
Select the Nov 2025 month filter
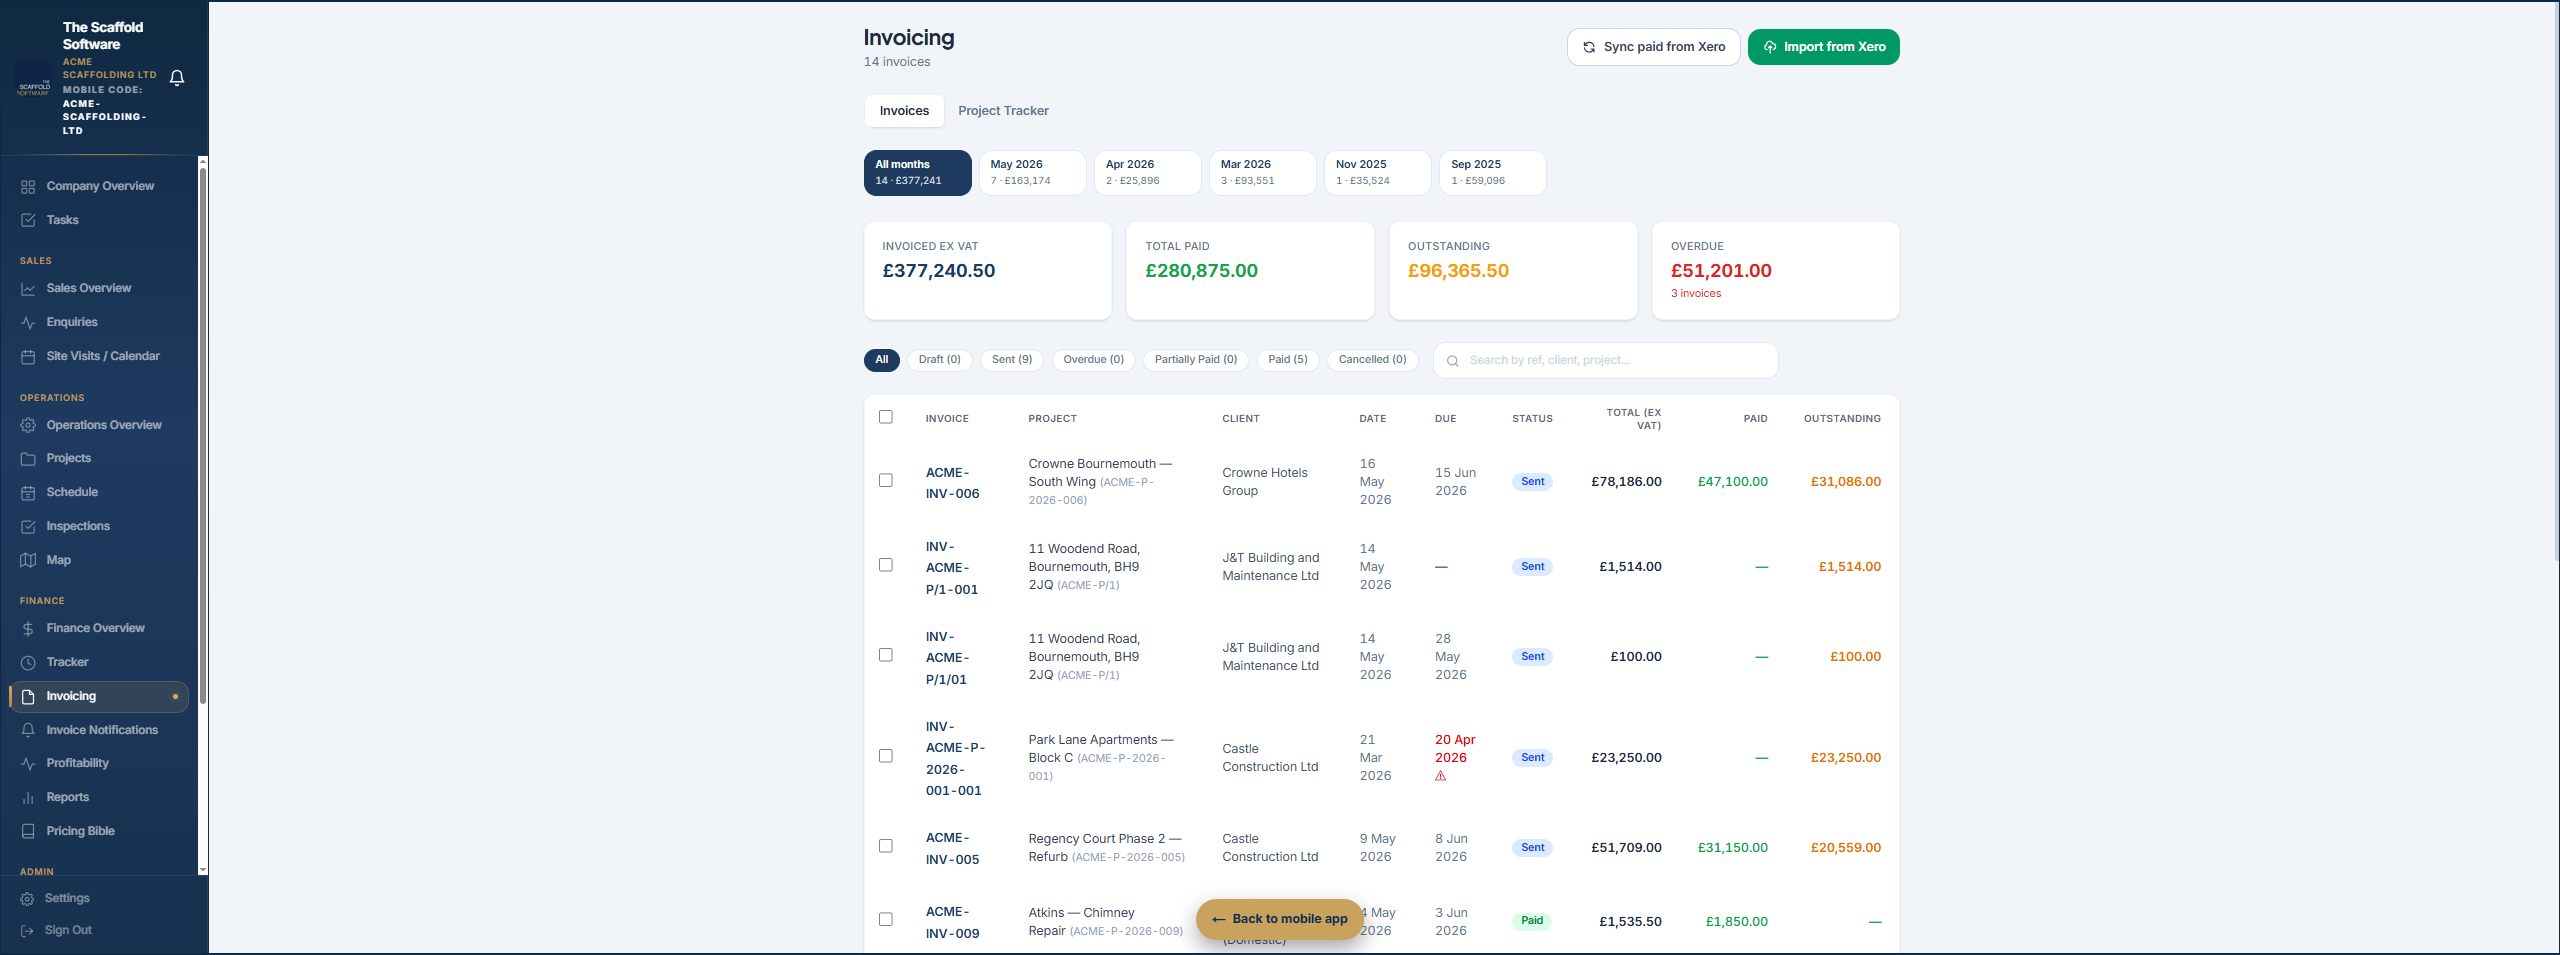point(1378,173)
